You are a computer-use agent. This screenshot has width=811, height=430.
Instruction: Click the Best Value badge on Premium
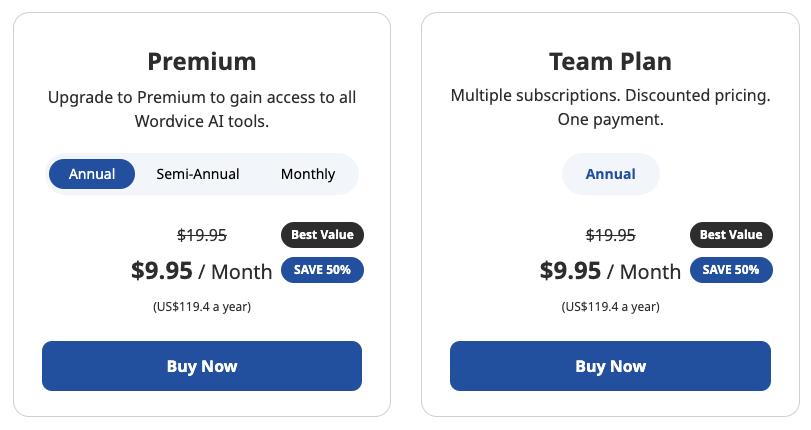click(x=323, y=235)
